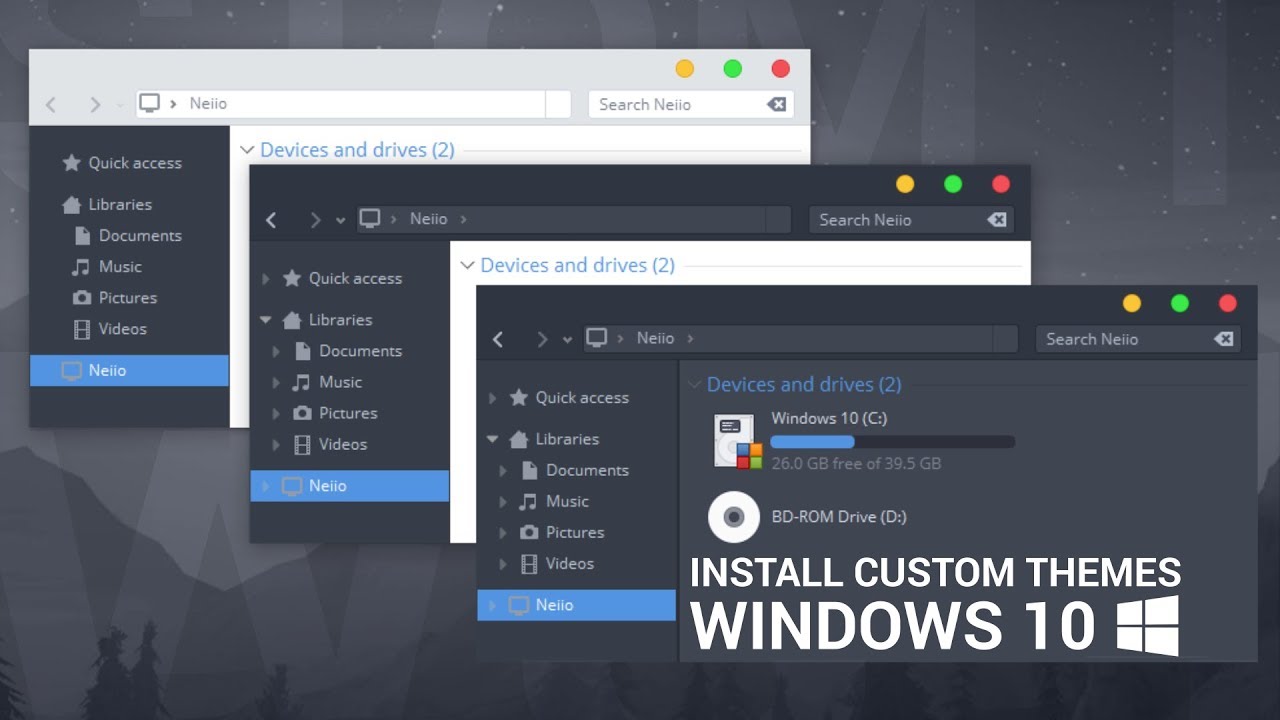1280x720 pixels.
Task: Focus the Search Neiio field in the middle window
Action: click(x=911, y=220)
